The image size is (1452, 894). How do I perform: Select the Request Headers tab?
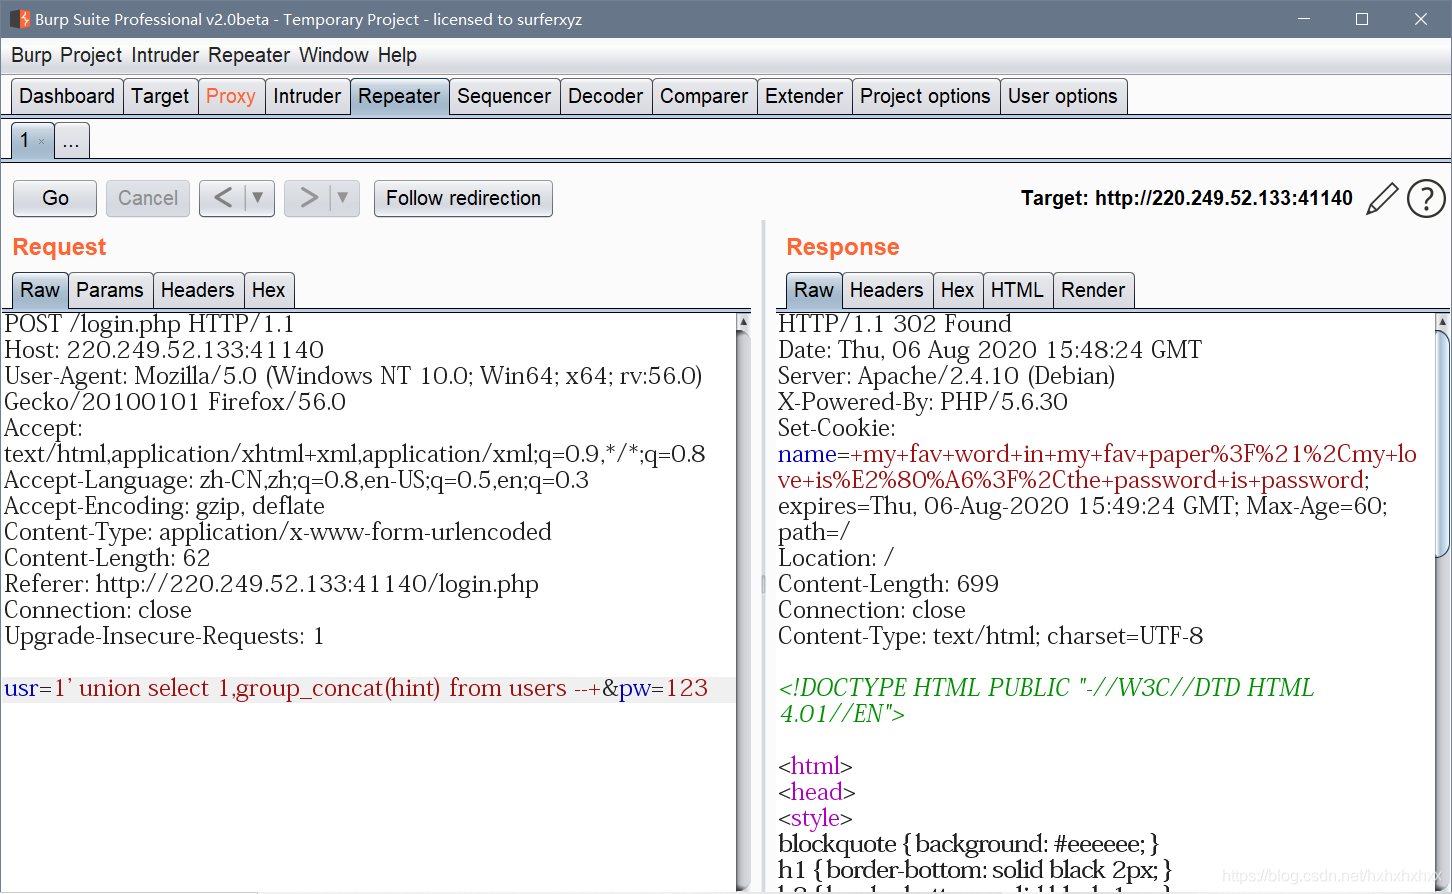click(x=197, y=290)
